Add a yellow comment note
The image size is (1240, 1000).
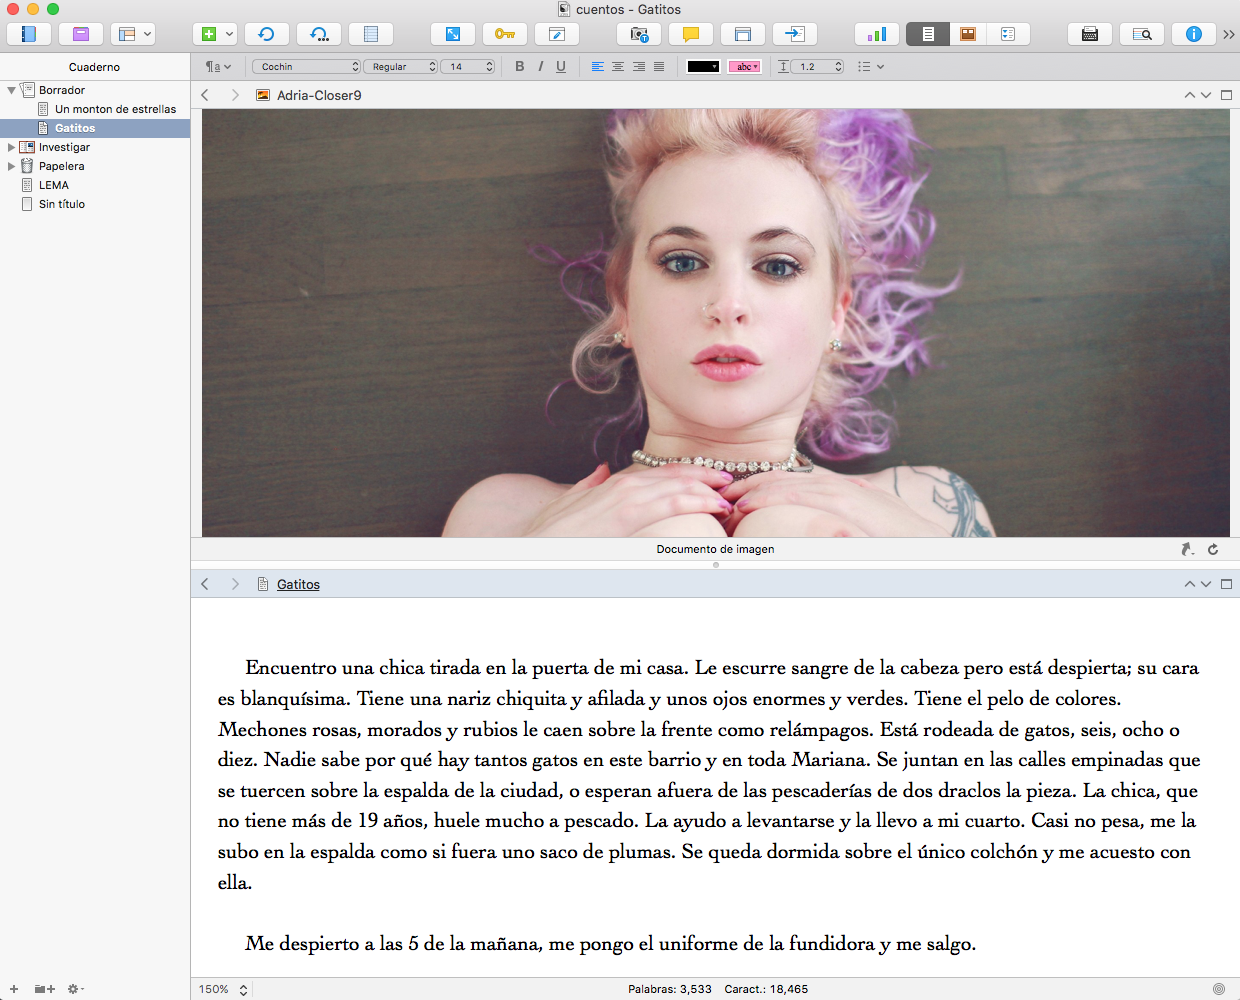[691, 34]
